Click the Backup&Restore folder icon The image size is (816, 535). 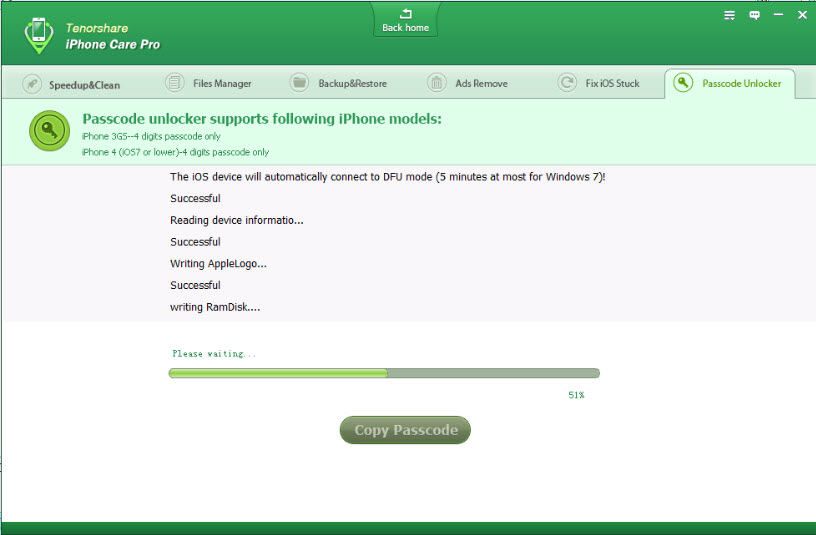pyautogui.click(x=299, y=83)
